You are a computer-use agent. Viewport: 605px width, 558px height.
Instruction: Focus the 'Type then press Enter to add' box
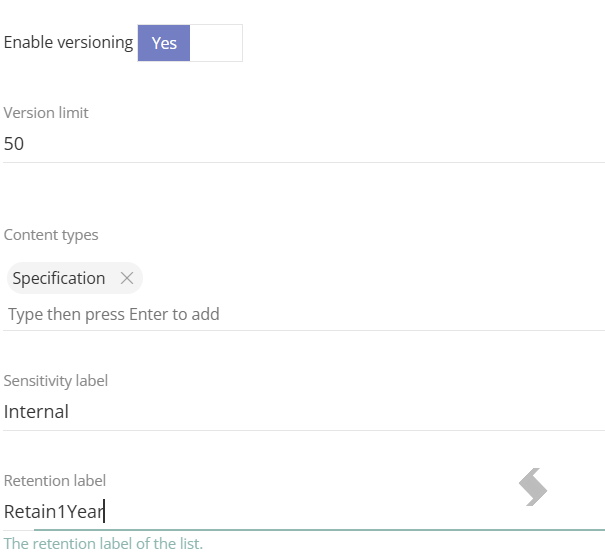tap(304, 314)
